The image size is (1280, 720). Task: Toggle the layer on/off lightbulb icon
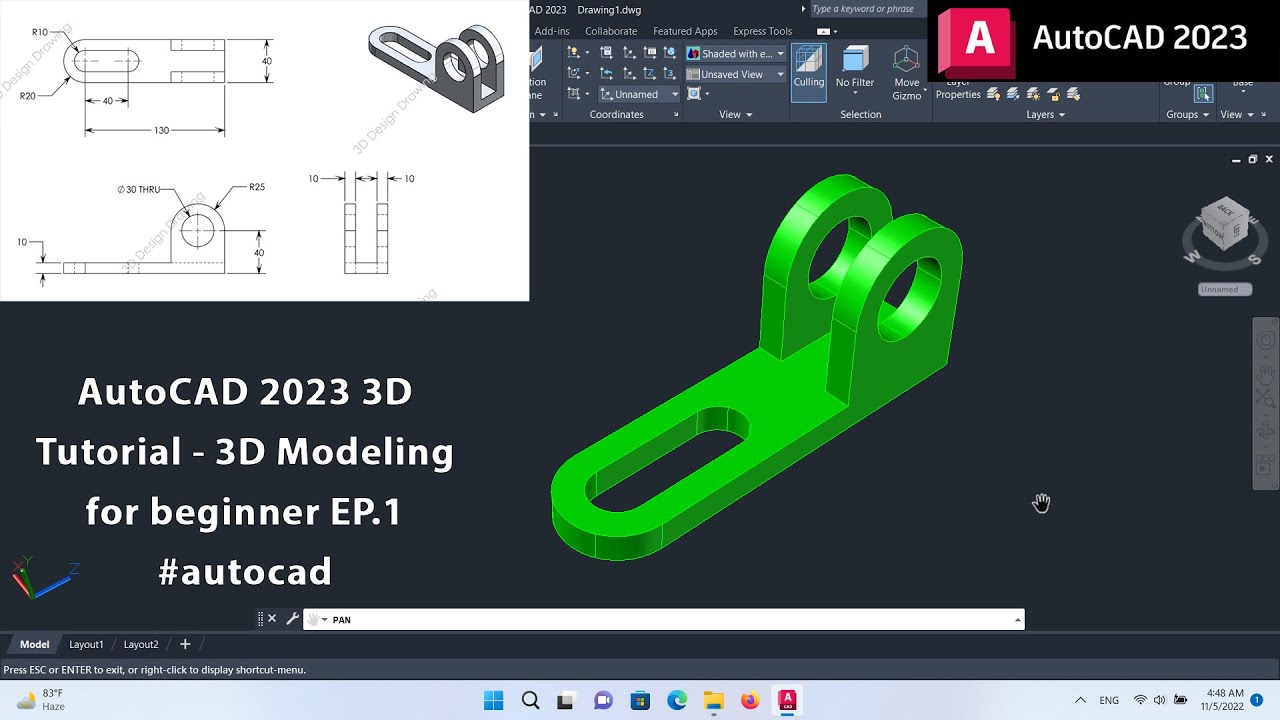[993, 94]
